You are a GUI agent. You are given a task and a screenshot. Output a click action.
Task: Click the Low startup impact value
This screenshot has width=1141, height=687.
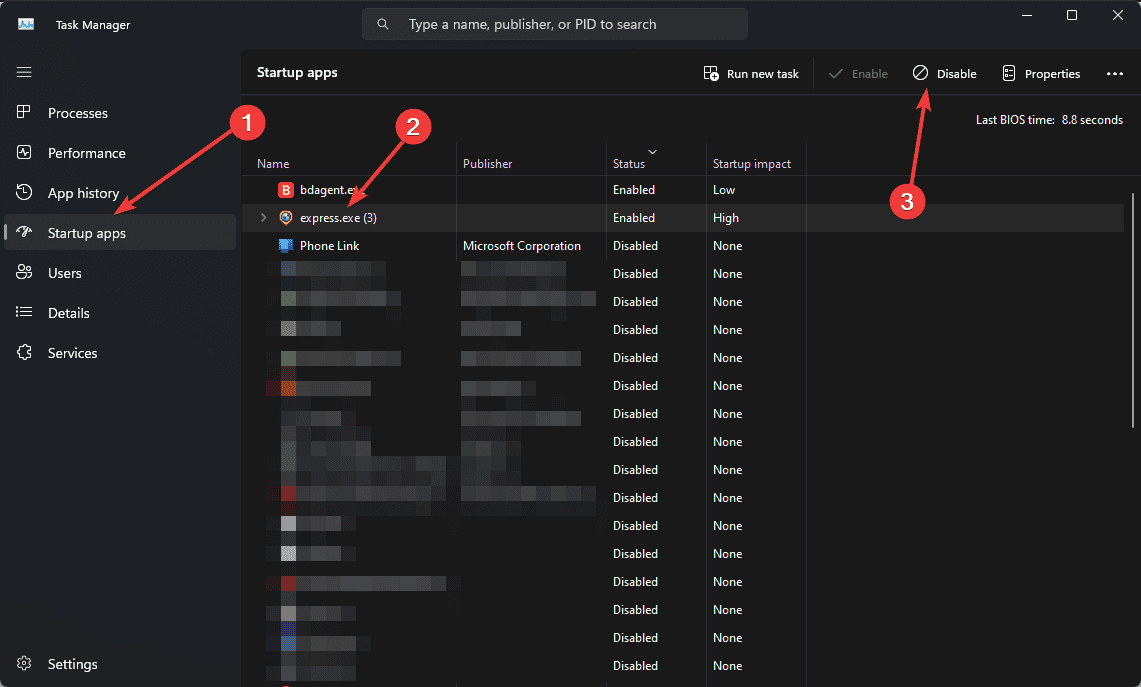(x=724, y=190)
